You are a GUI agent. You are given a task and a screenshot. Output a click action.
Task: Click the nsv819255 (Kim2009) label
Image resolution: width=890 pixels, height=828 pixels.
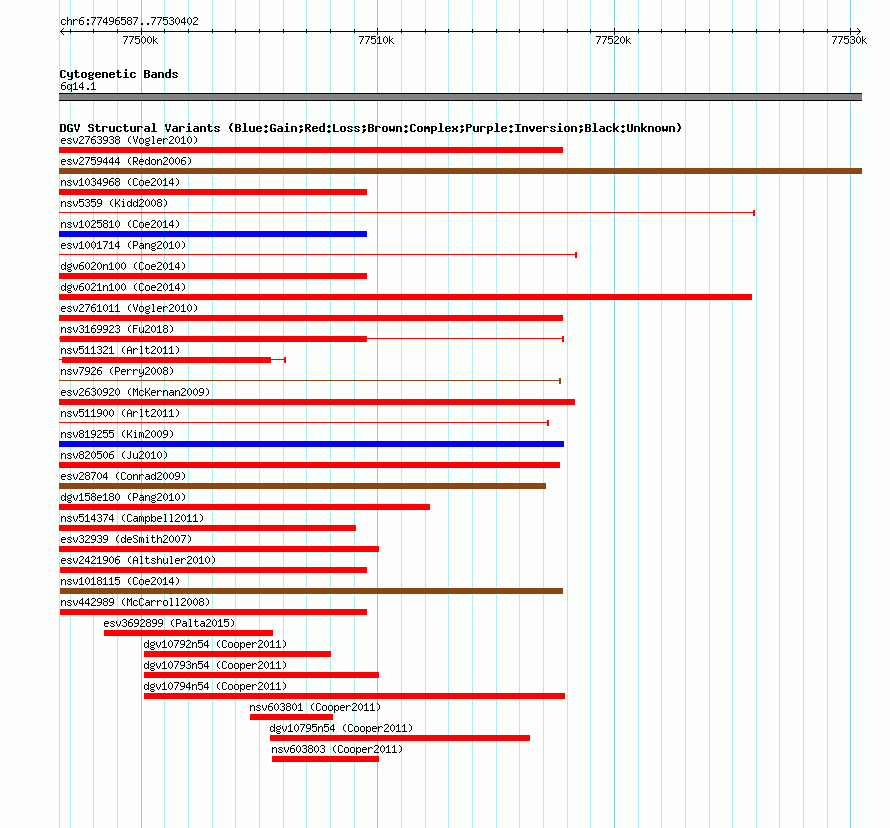(117, 434)
